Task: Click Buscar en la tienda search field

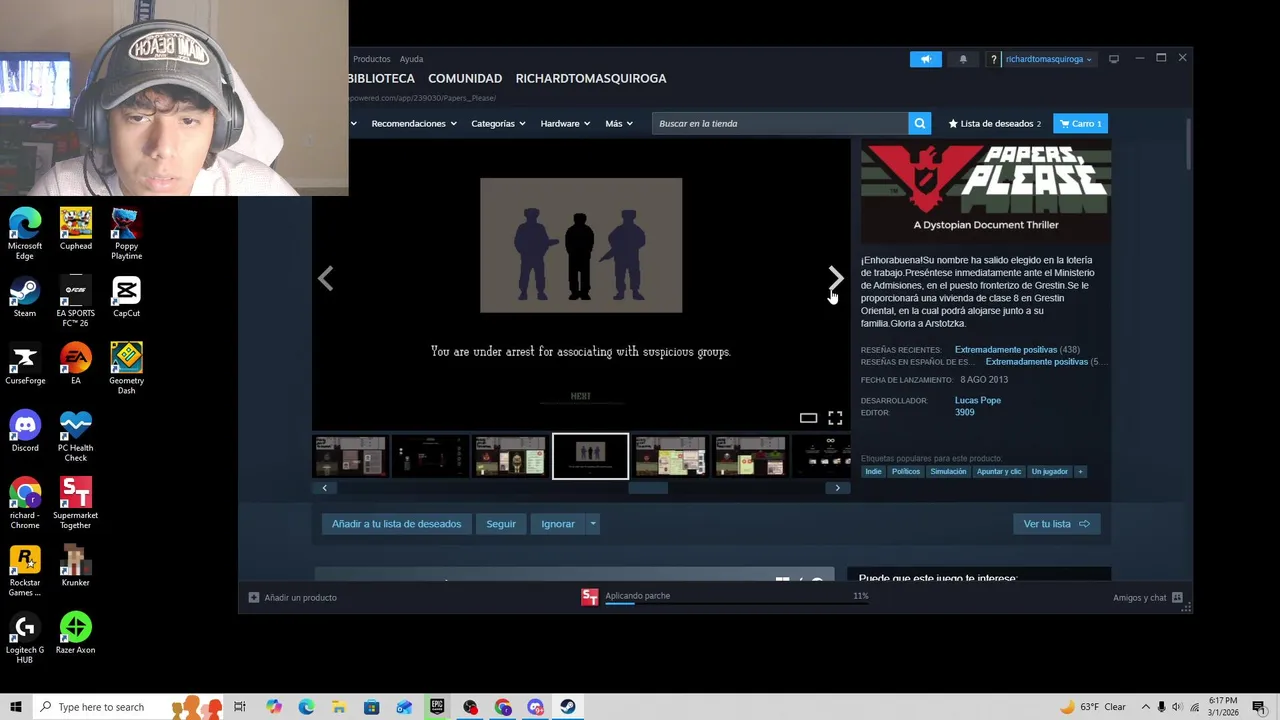Action: click(x=780, y=123)
